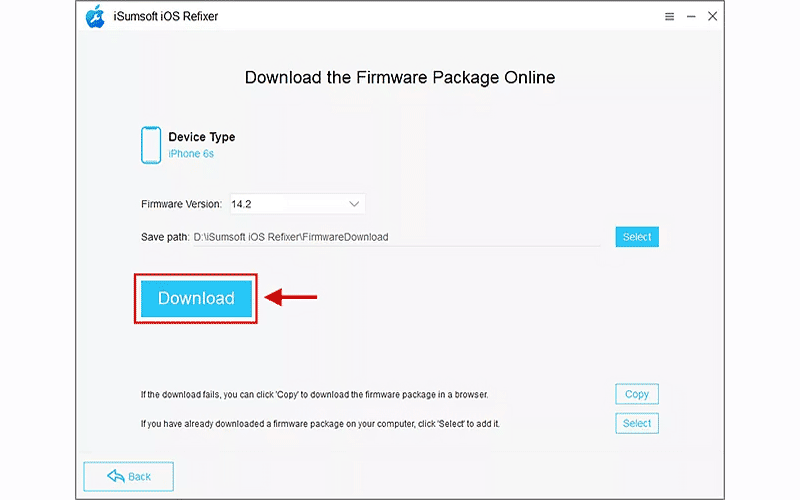Click the 'already downloaded a firmware package' hint
The image size is (800, 500).
320,423
